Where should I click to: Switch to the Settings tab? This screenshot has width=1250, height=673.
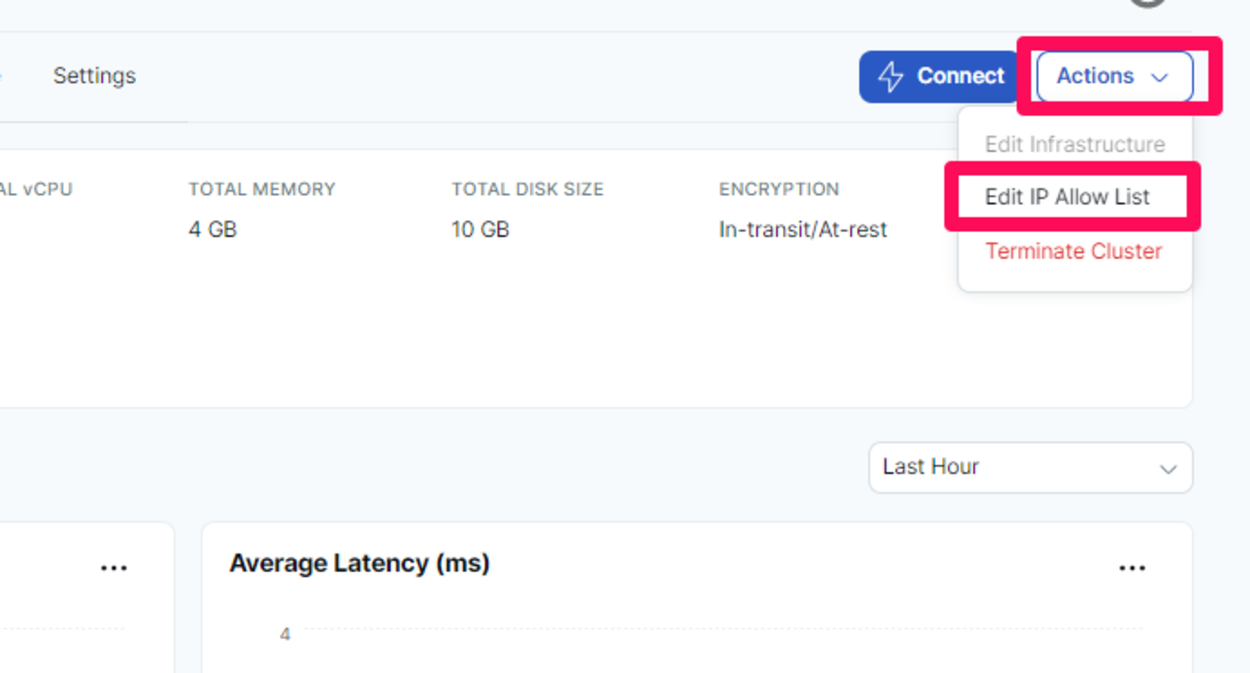94,76
